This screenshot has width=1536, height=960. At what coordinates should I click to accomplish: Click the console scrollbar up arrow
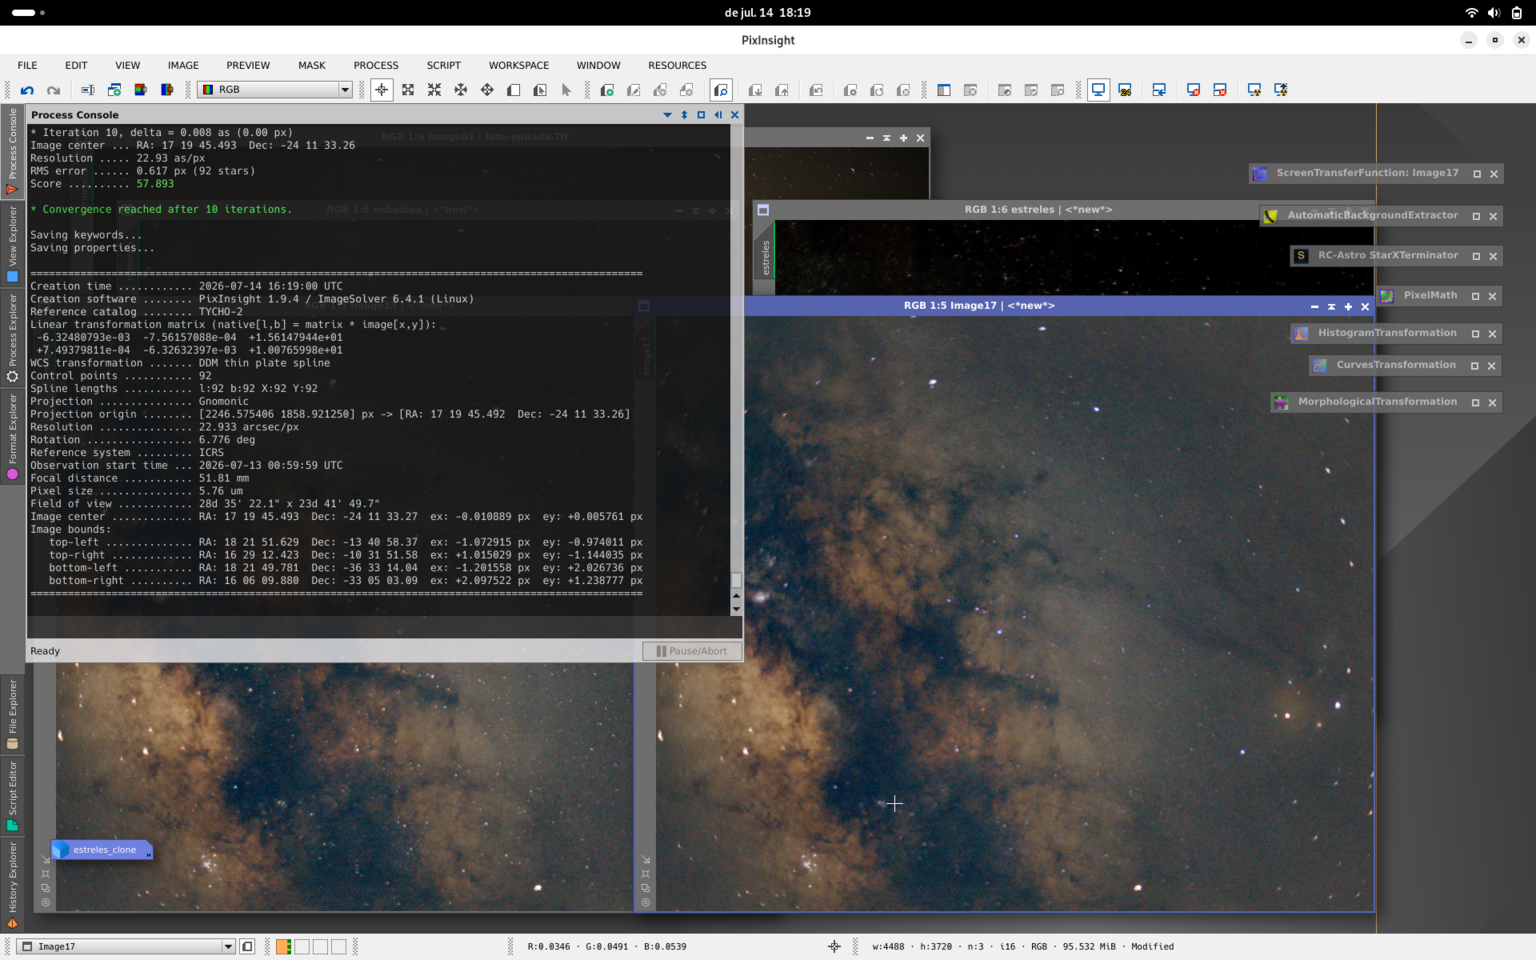coord(736,595)
